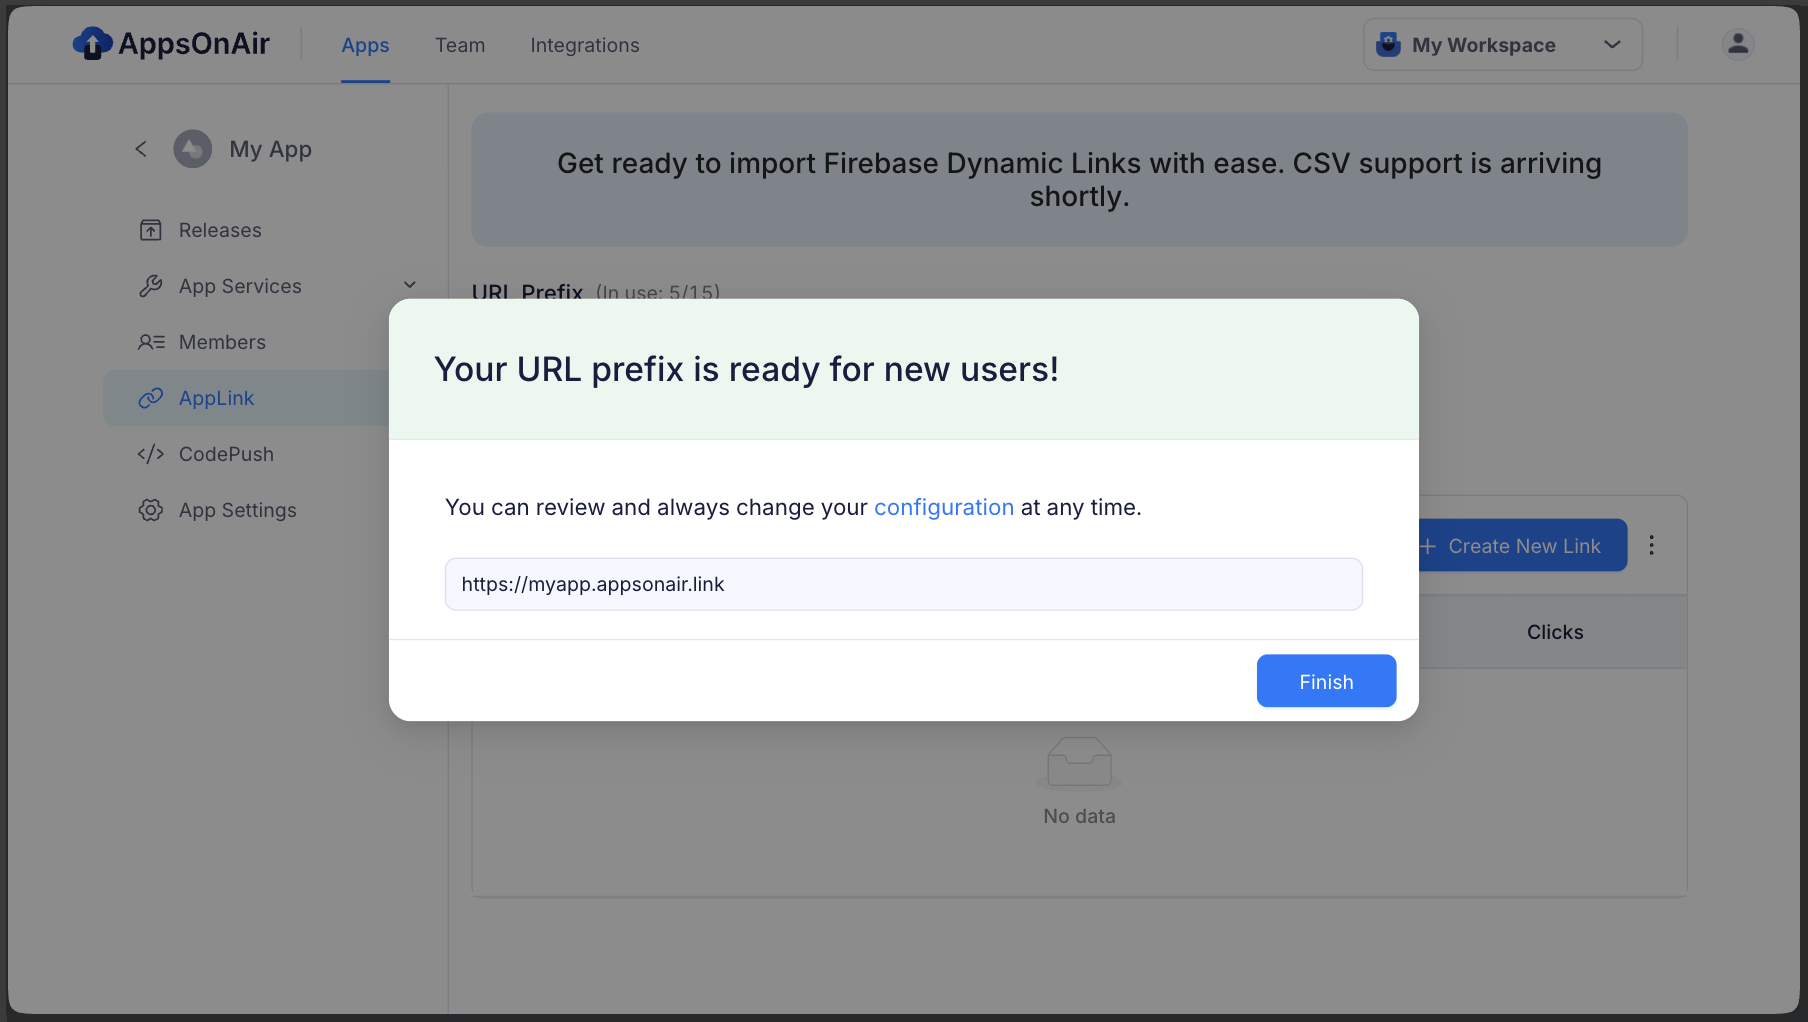1808x1022 pixels.
Task: Click the URL prefix field in the dialog
Action: point(903,584)
